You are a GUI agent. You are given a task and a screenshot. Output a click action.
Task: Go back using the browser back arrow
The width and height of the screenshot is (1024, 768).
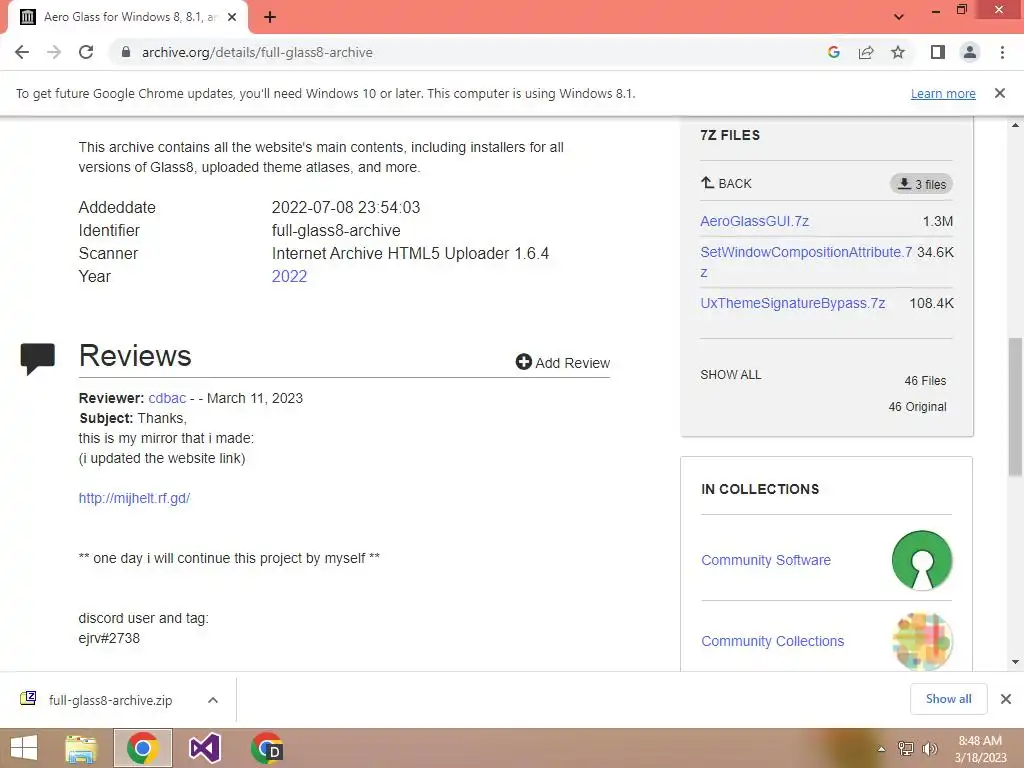[x=22, y=52]
